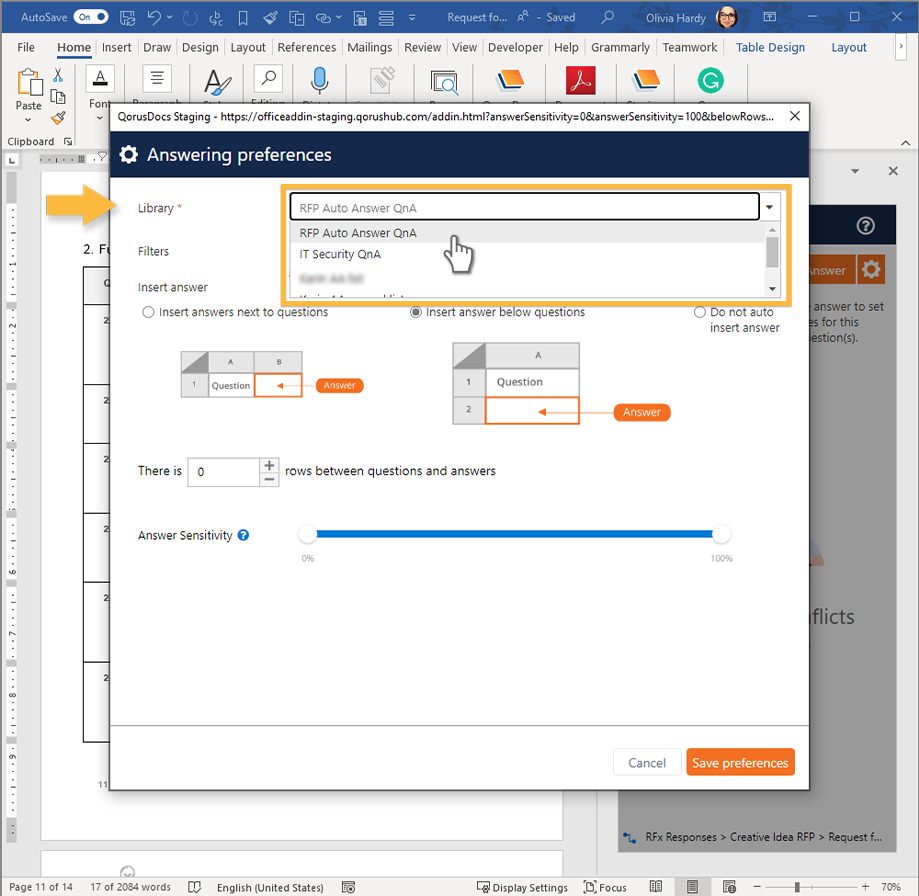Screen dimensions: 919x896
Task: Click the proofing book icon in status bar
Action: pos(195,887)
